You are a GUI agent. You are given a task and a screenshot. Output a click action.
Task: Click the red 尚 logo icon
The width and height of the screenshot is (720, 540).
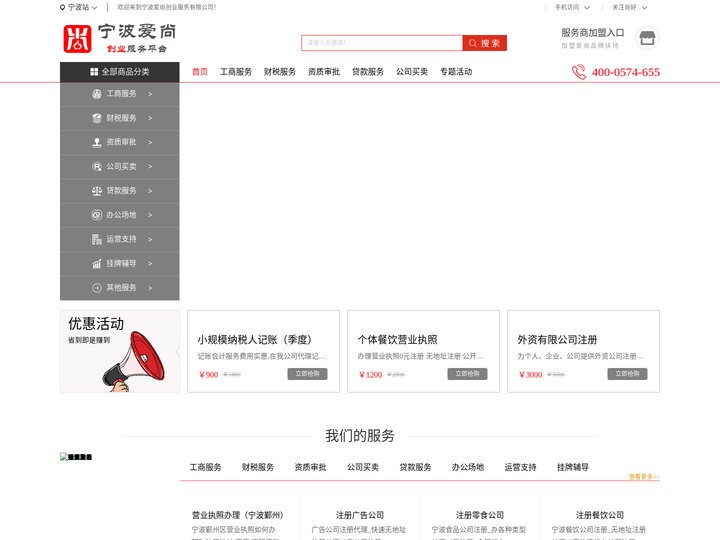point(77,39)
